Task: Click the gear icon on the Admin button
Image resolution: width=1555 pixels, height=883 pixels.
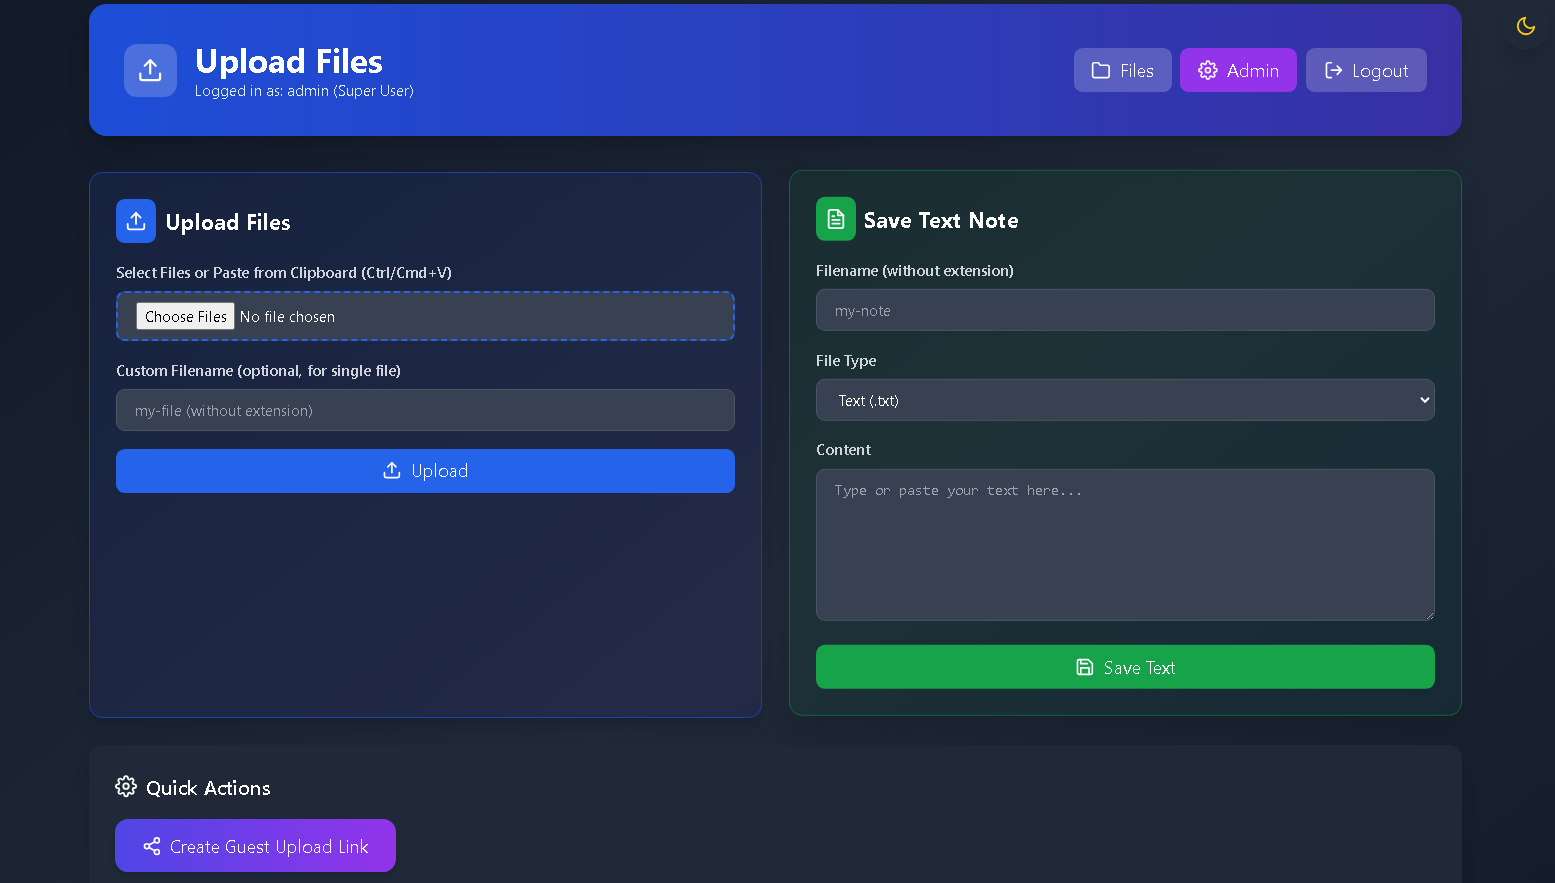Action: (x=1207, y=70)
